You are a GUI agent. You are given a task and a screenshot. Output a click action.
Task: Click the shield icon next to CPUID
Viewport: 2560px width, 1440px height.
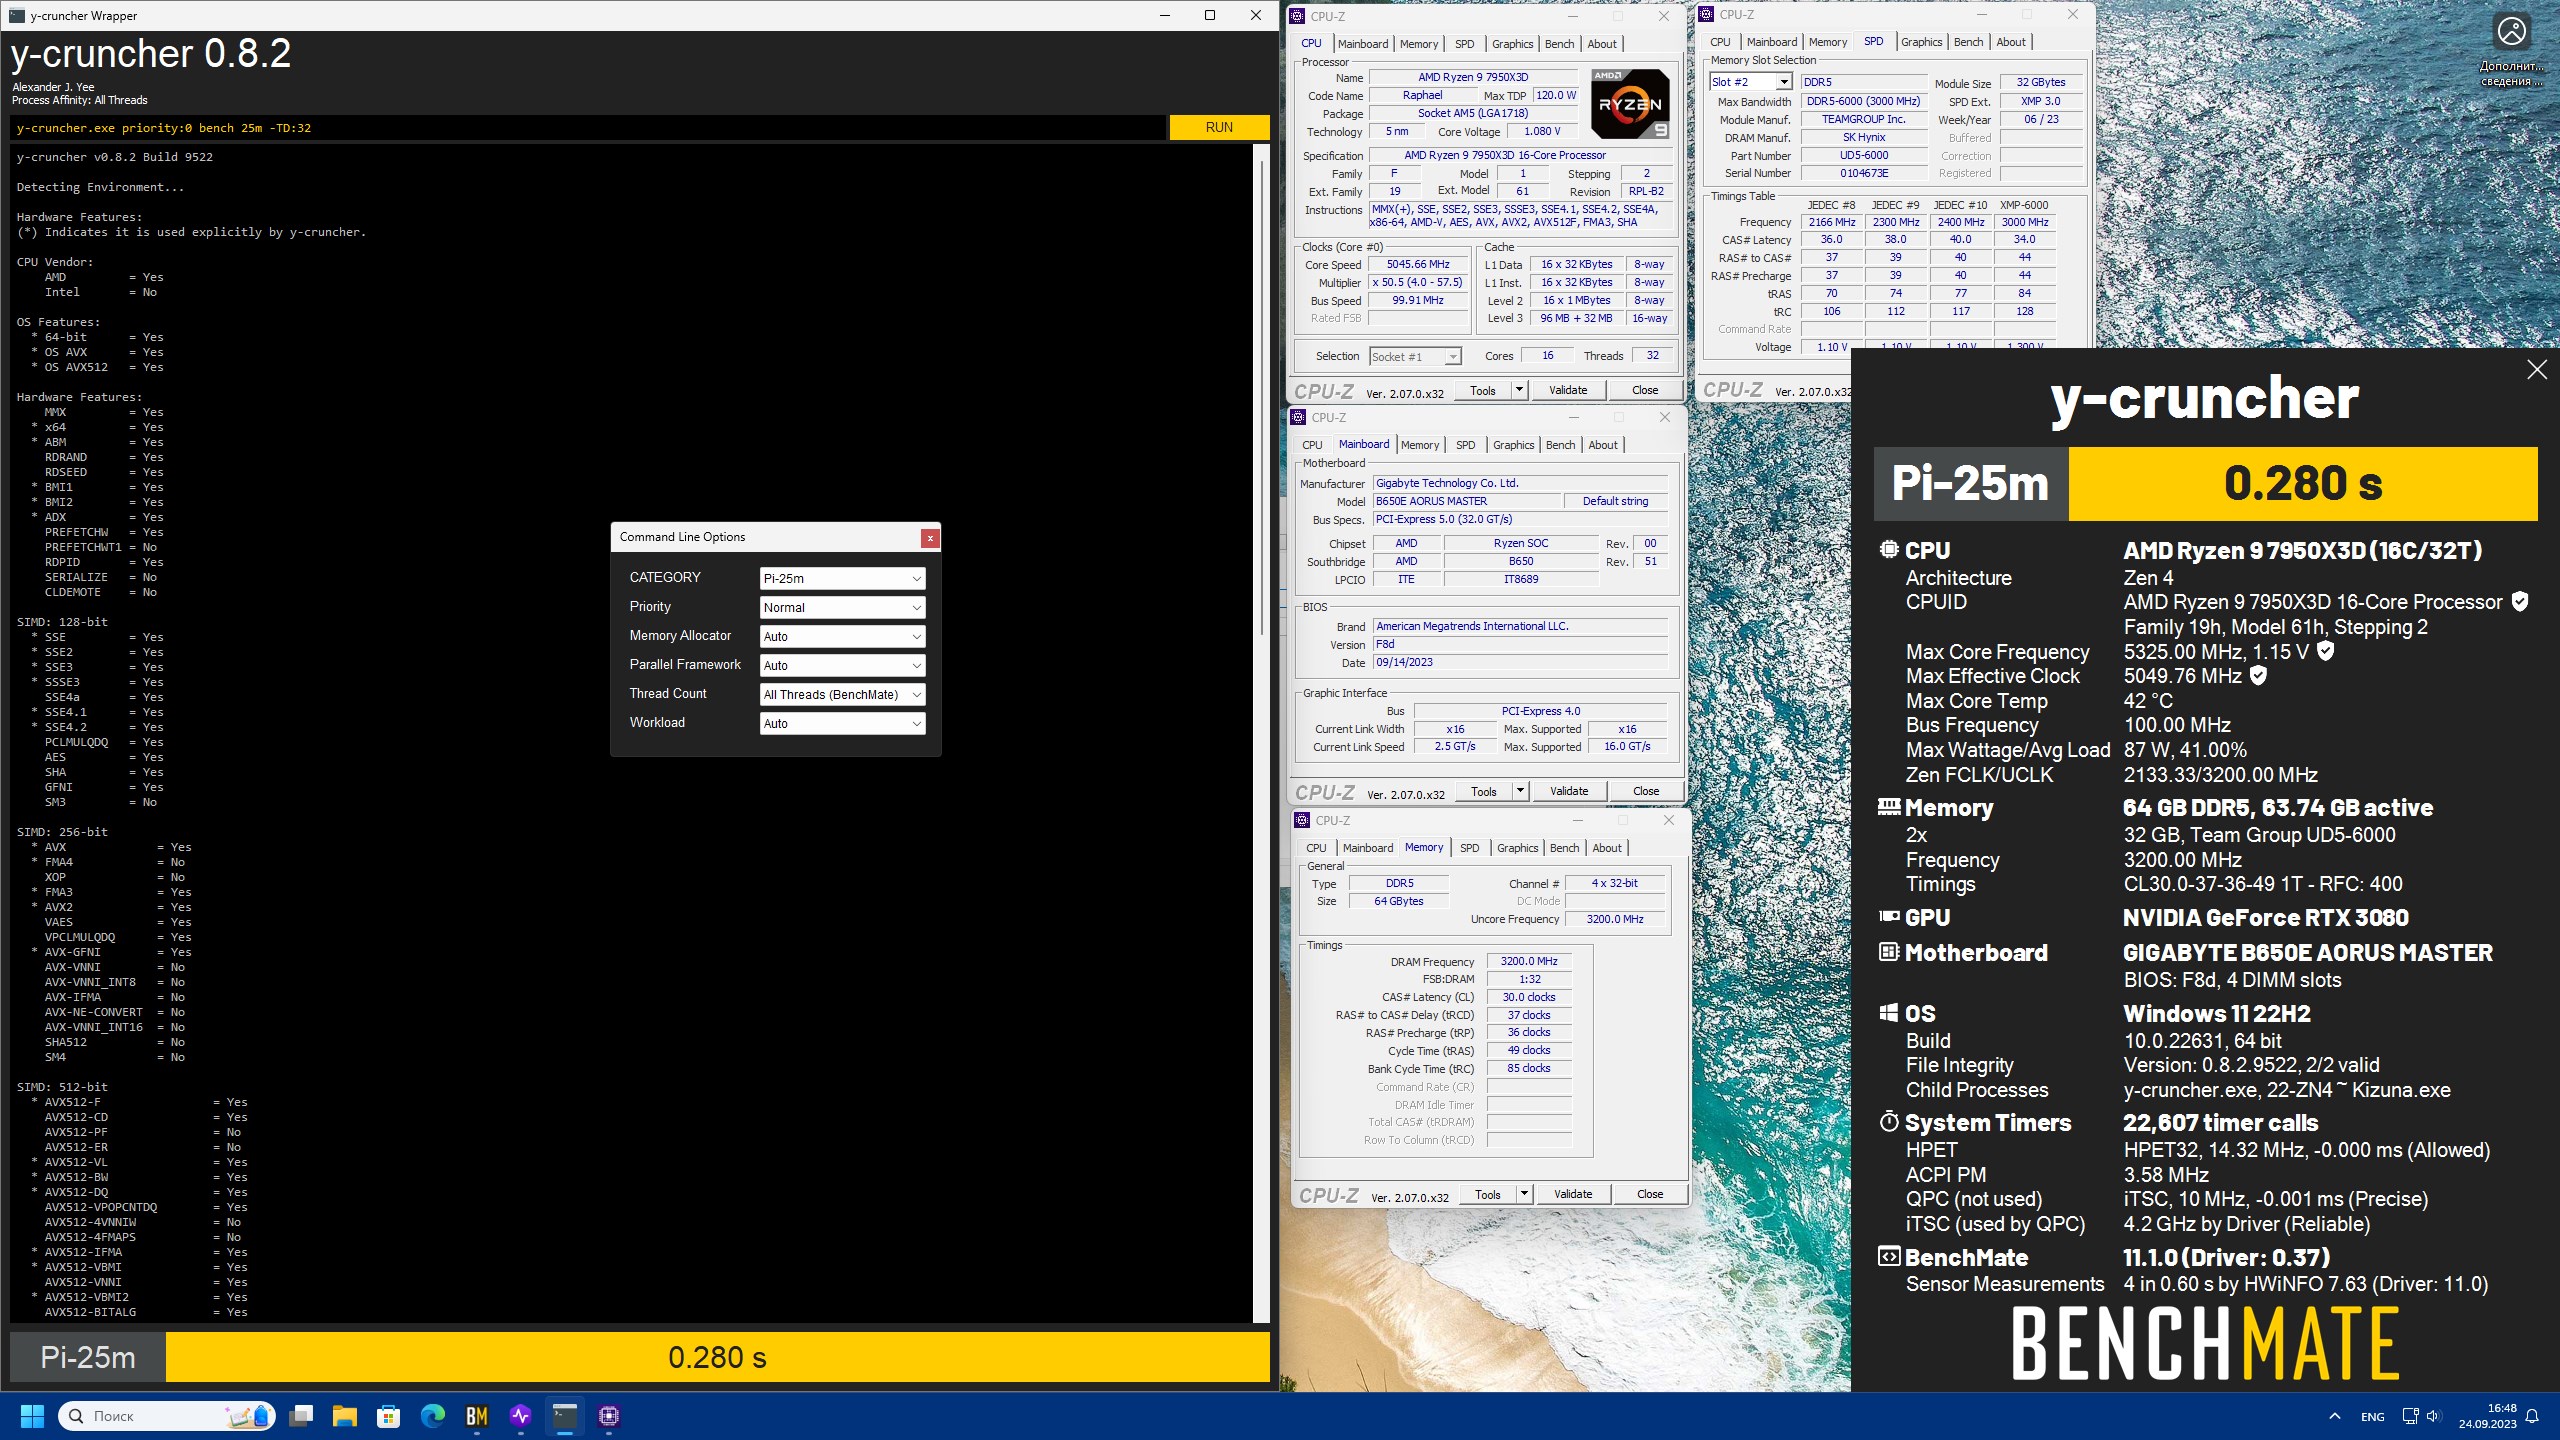pos(2520,602)
